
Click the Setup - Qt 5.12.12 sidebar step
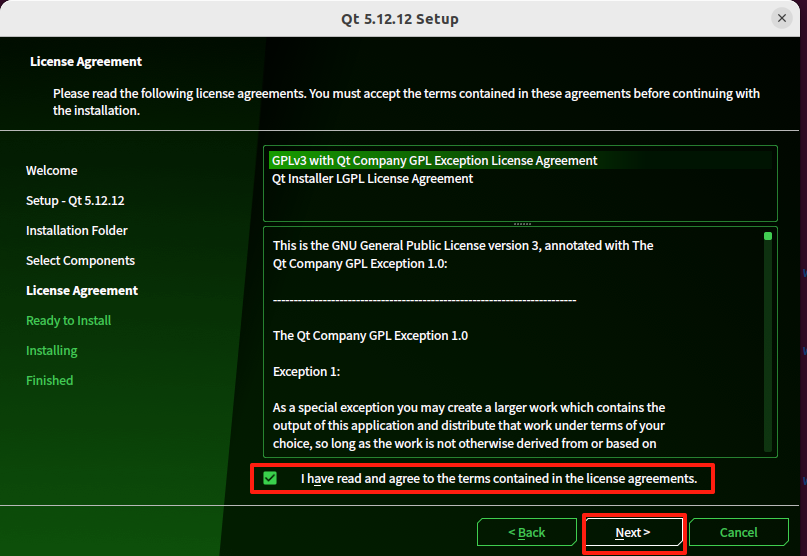click(75, 201)
